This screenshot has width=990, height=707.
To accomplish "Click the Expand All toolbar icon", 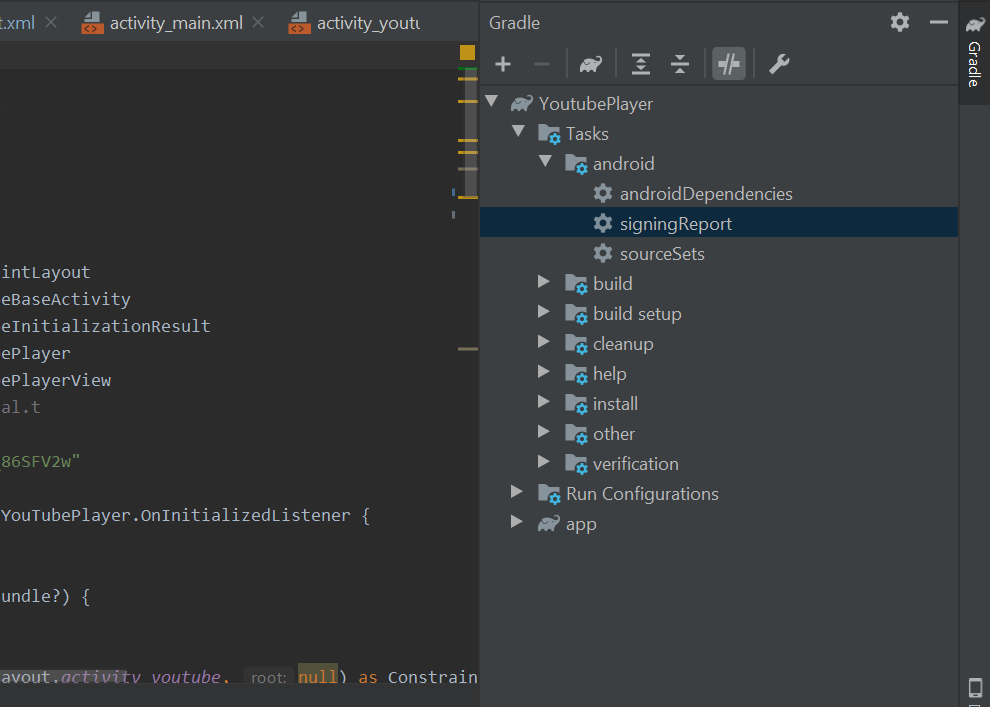I will (x=641, y=64).
